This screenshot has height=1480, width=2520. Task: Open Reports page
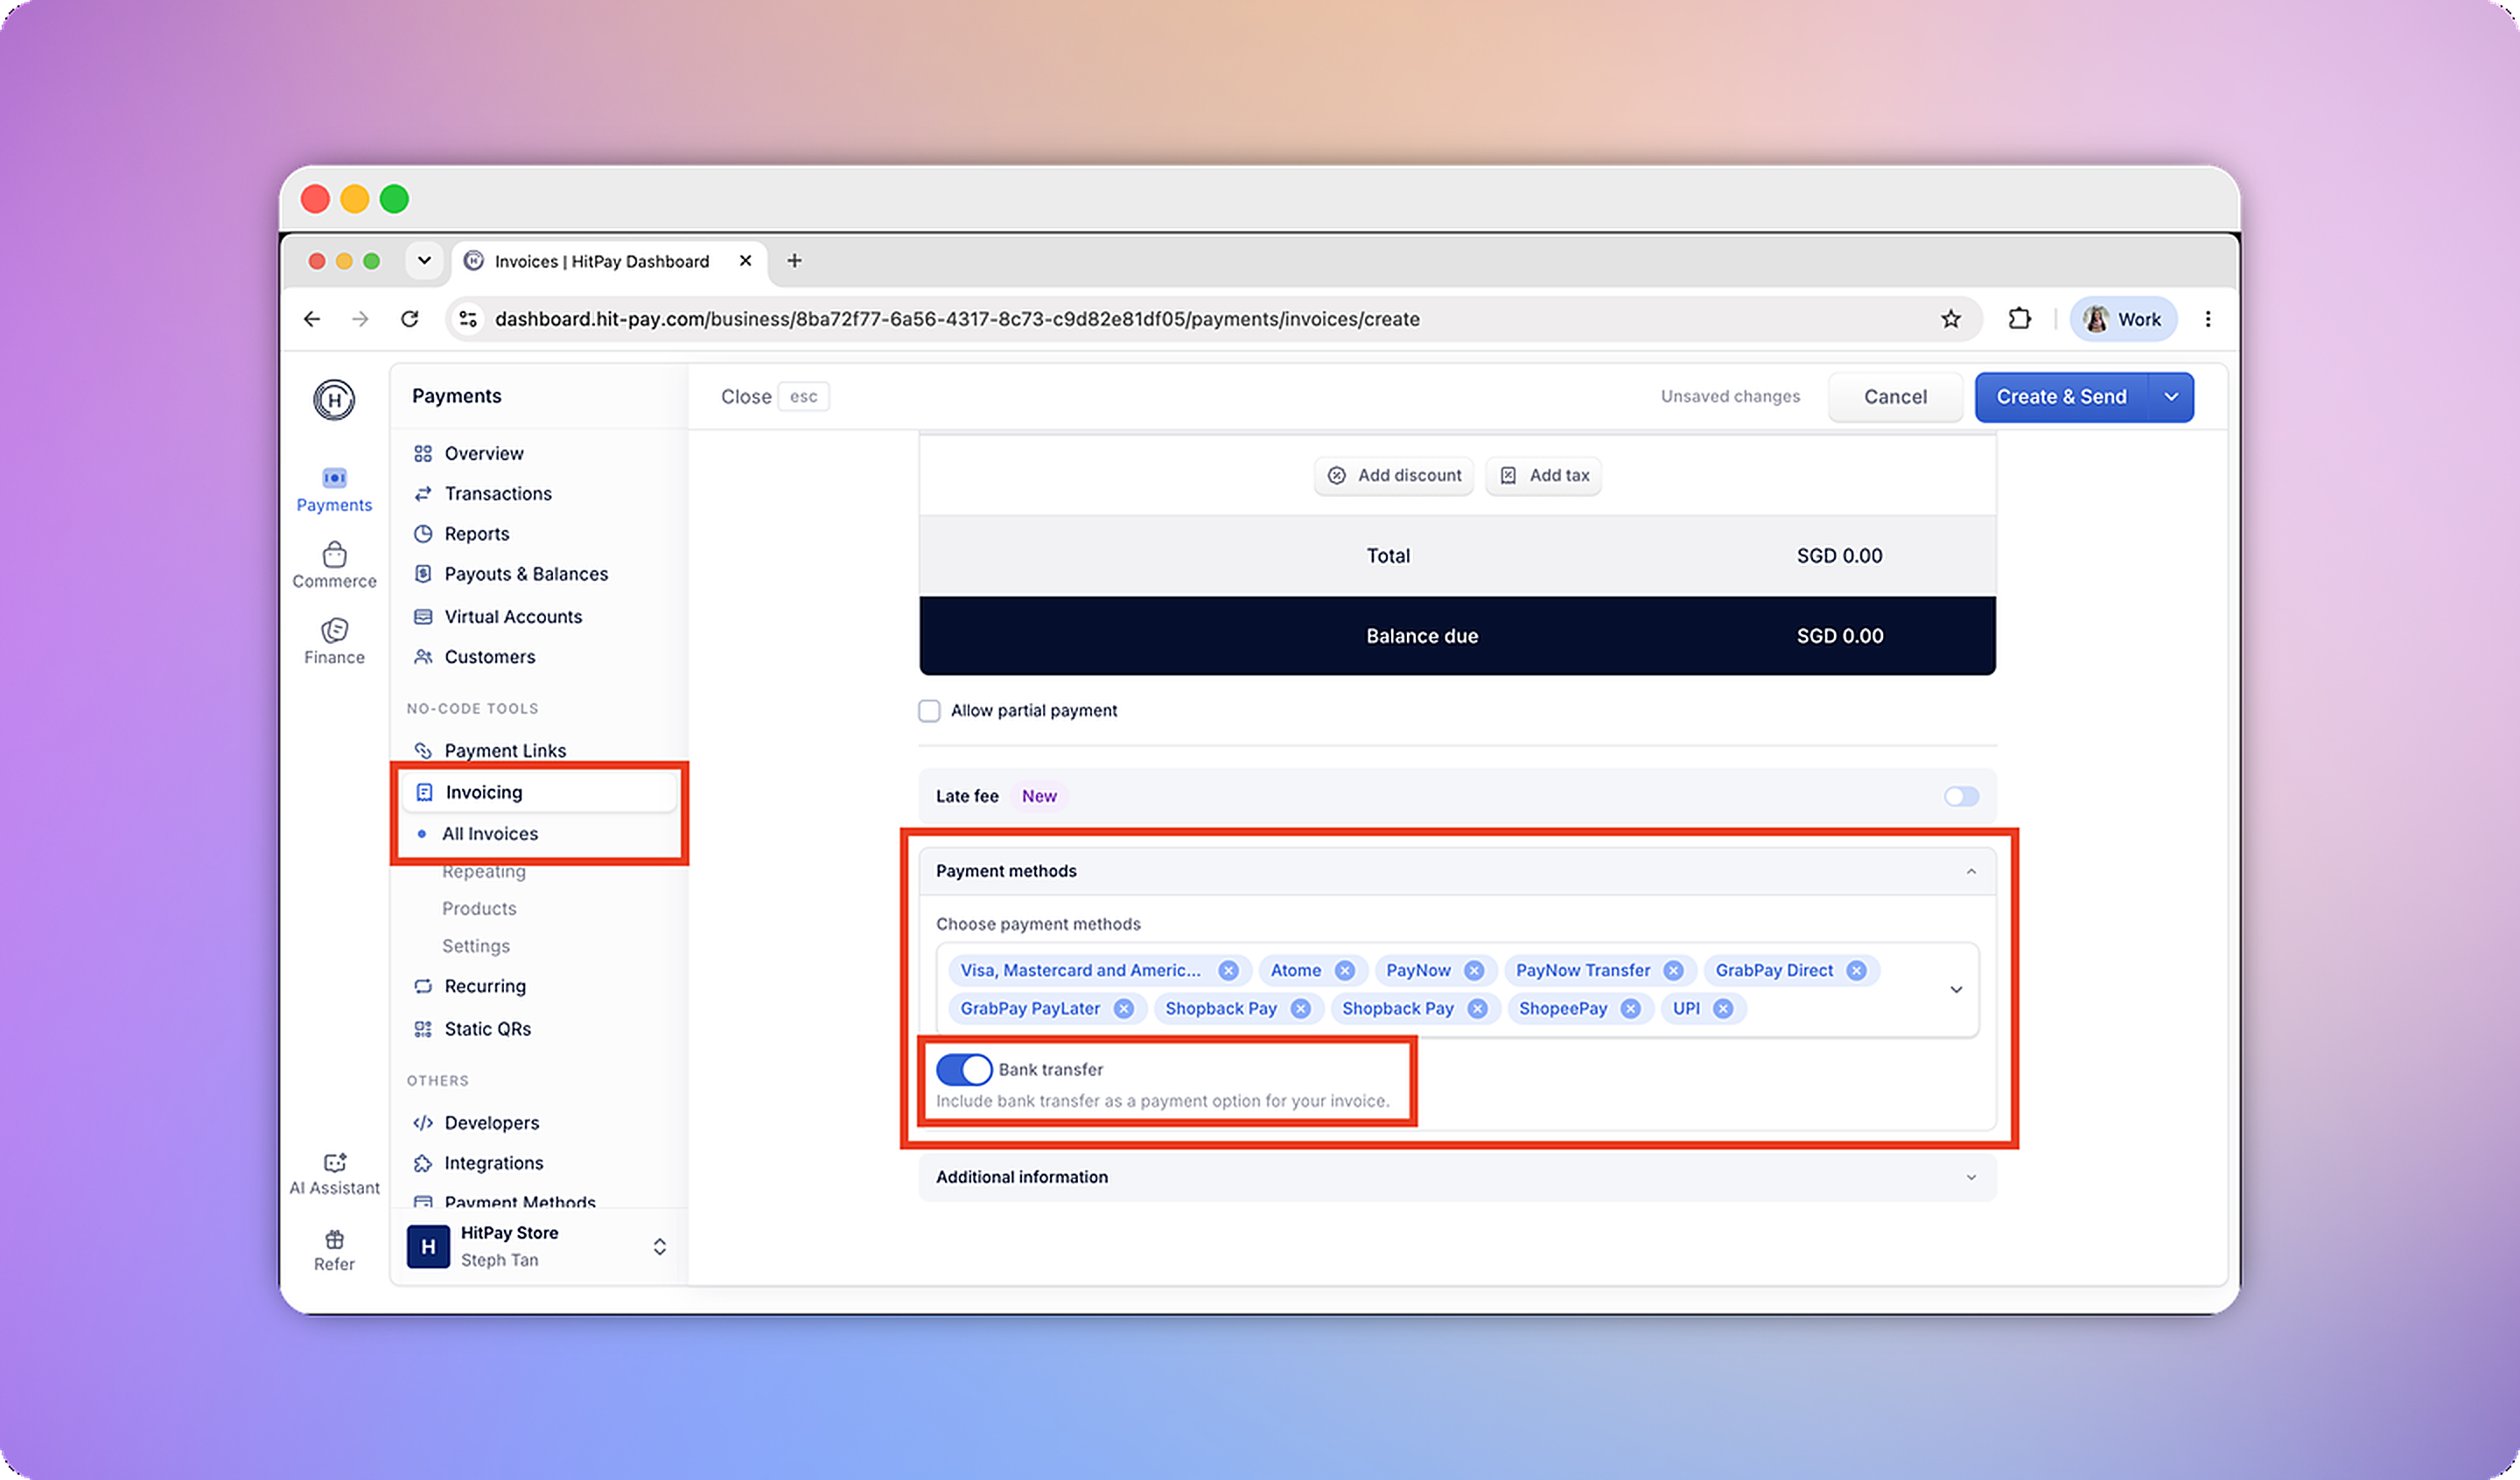(x=476, y=534)
